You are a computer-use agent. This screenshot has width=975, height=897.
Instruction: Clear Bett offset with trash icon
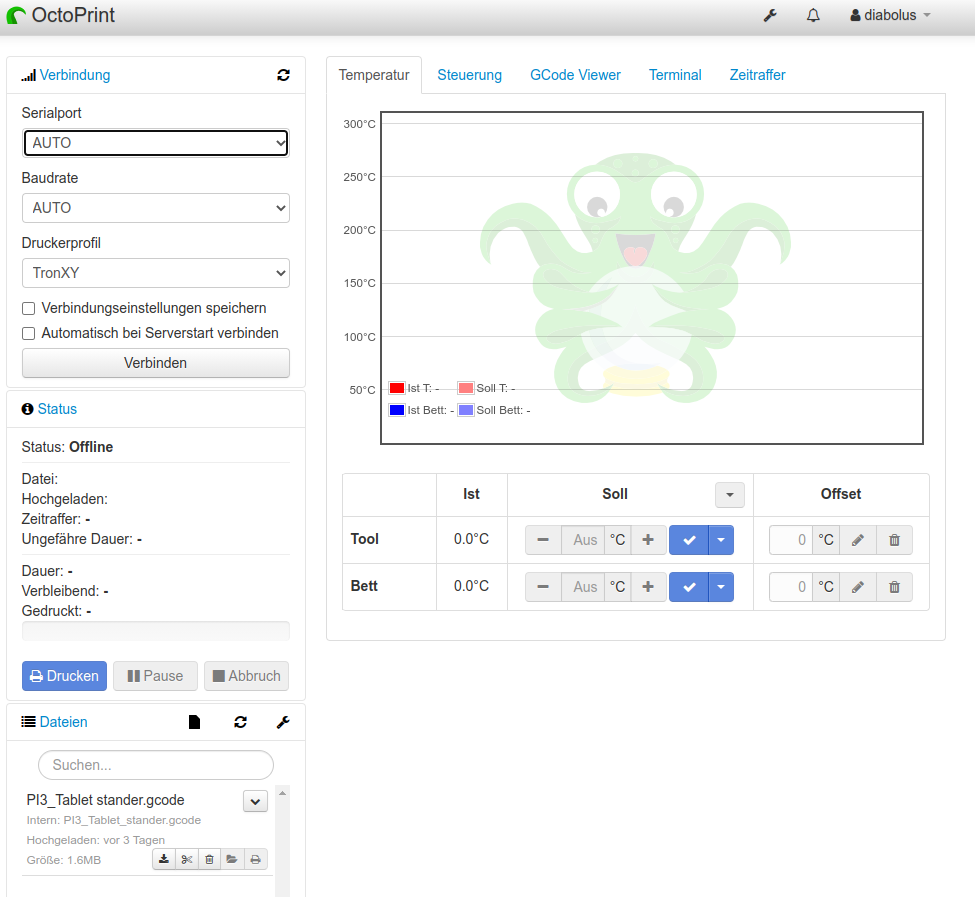[894, 587]
